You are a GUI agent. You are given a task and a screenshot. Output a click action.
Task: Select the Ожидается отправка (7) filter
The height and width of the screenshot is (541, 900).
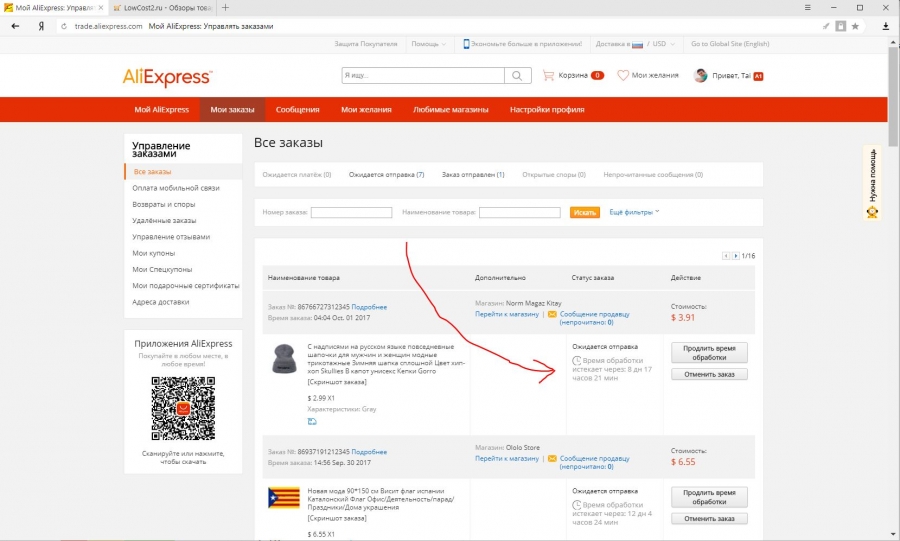pos(386,175)
